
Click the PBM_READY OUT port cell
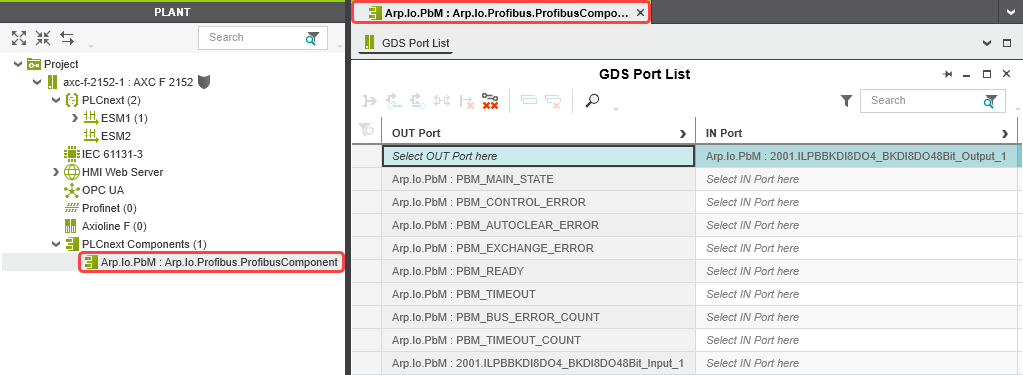click(x=538, y=271)
